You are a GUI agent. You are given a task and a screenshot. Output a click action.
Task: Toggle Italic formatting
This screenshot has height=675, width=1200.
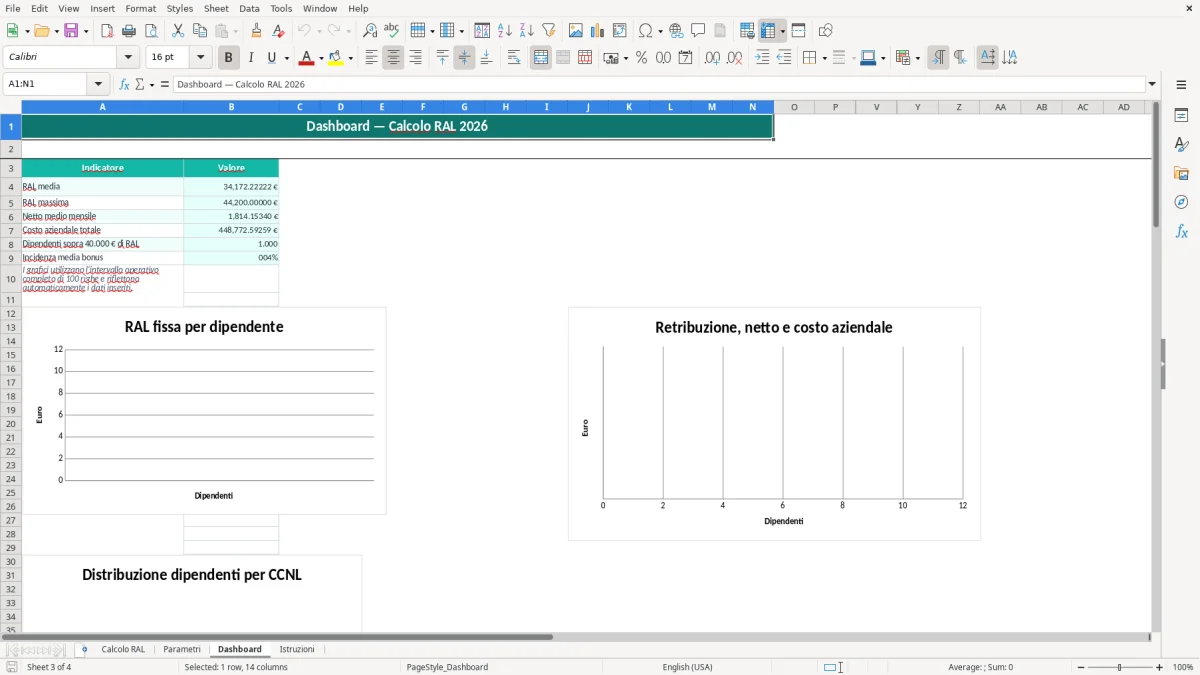(250, 58)
